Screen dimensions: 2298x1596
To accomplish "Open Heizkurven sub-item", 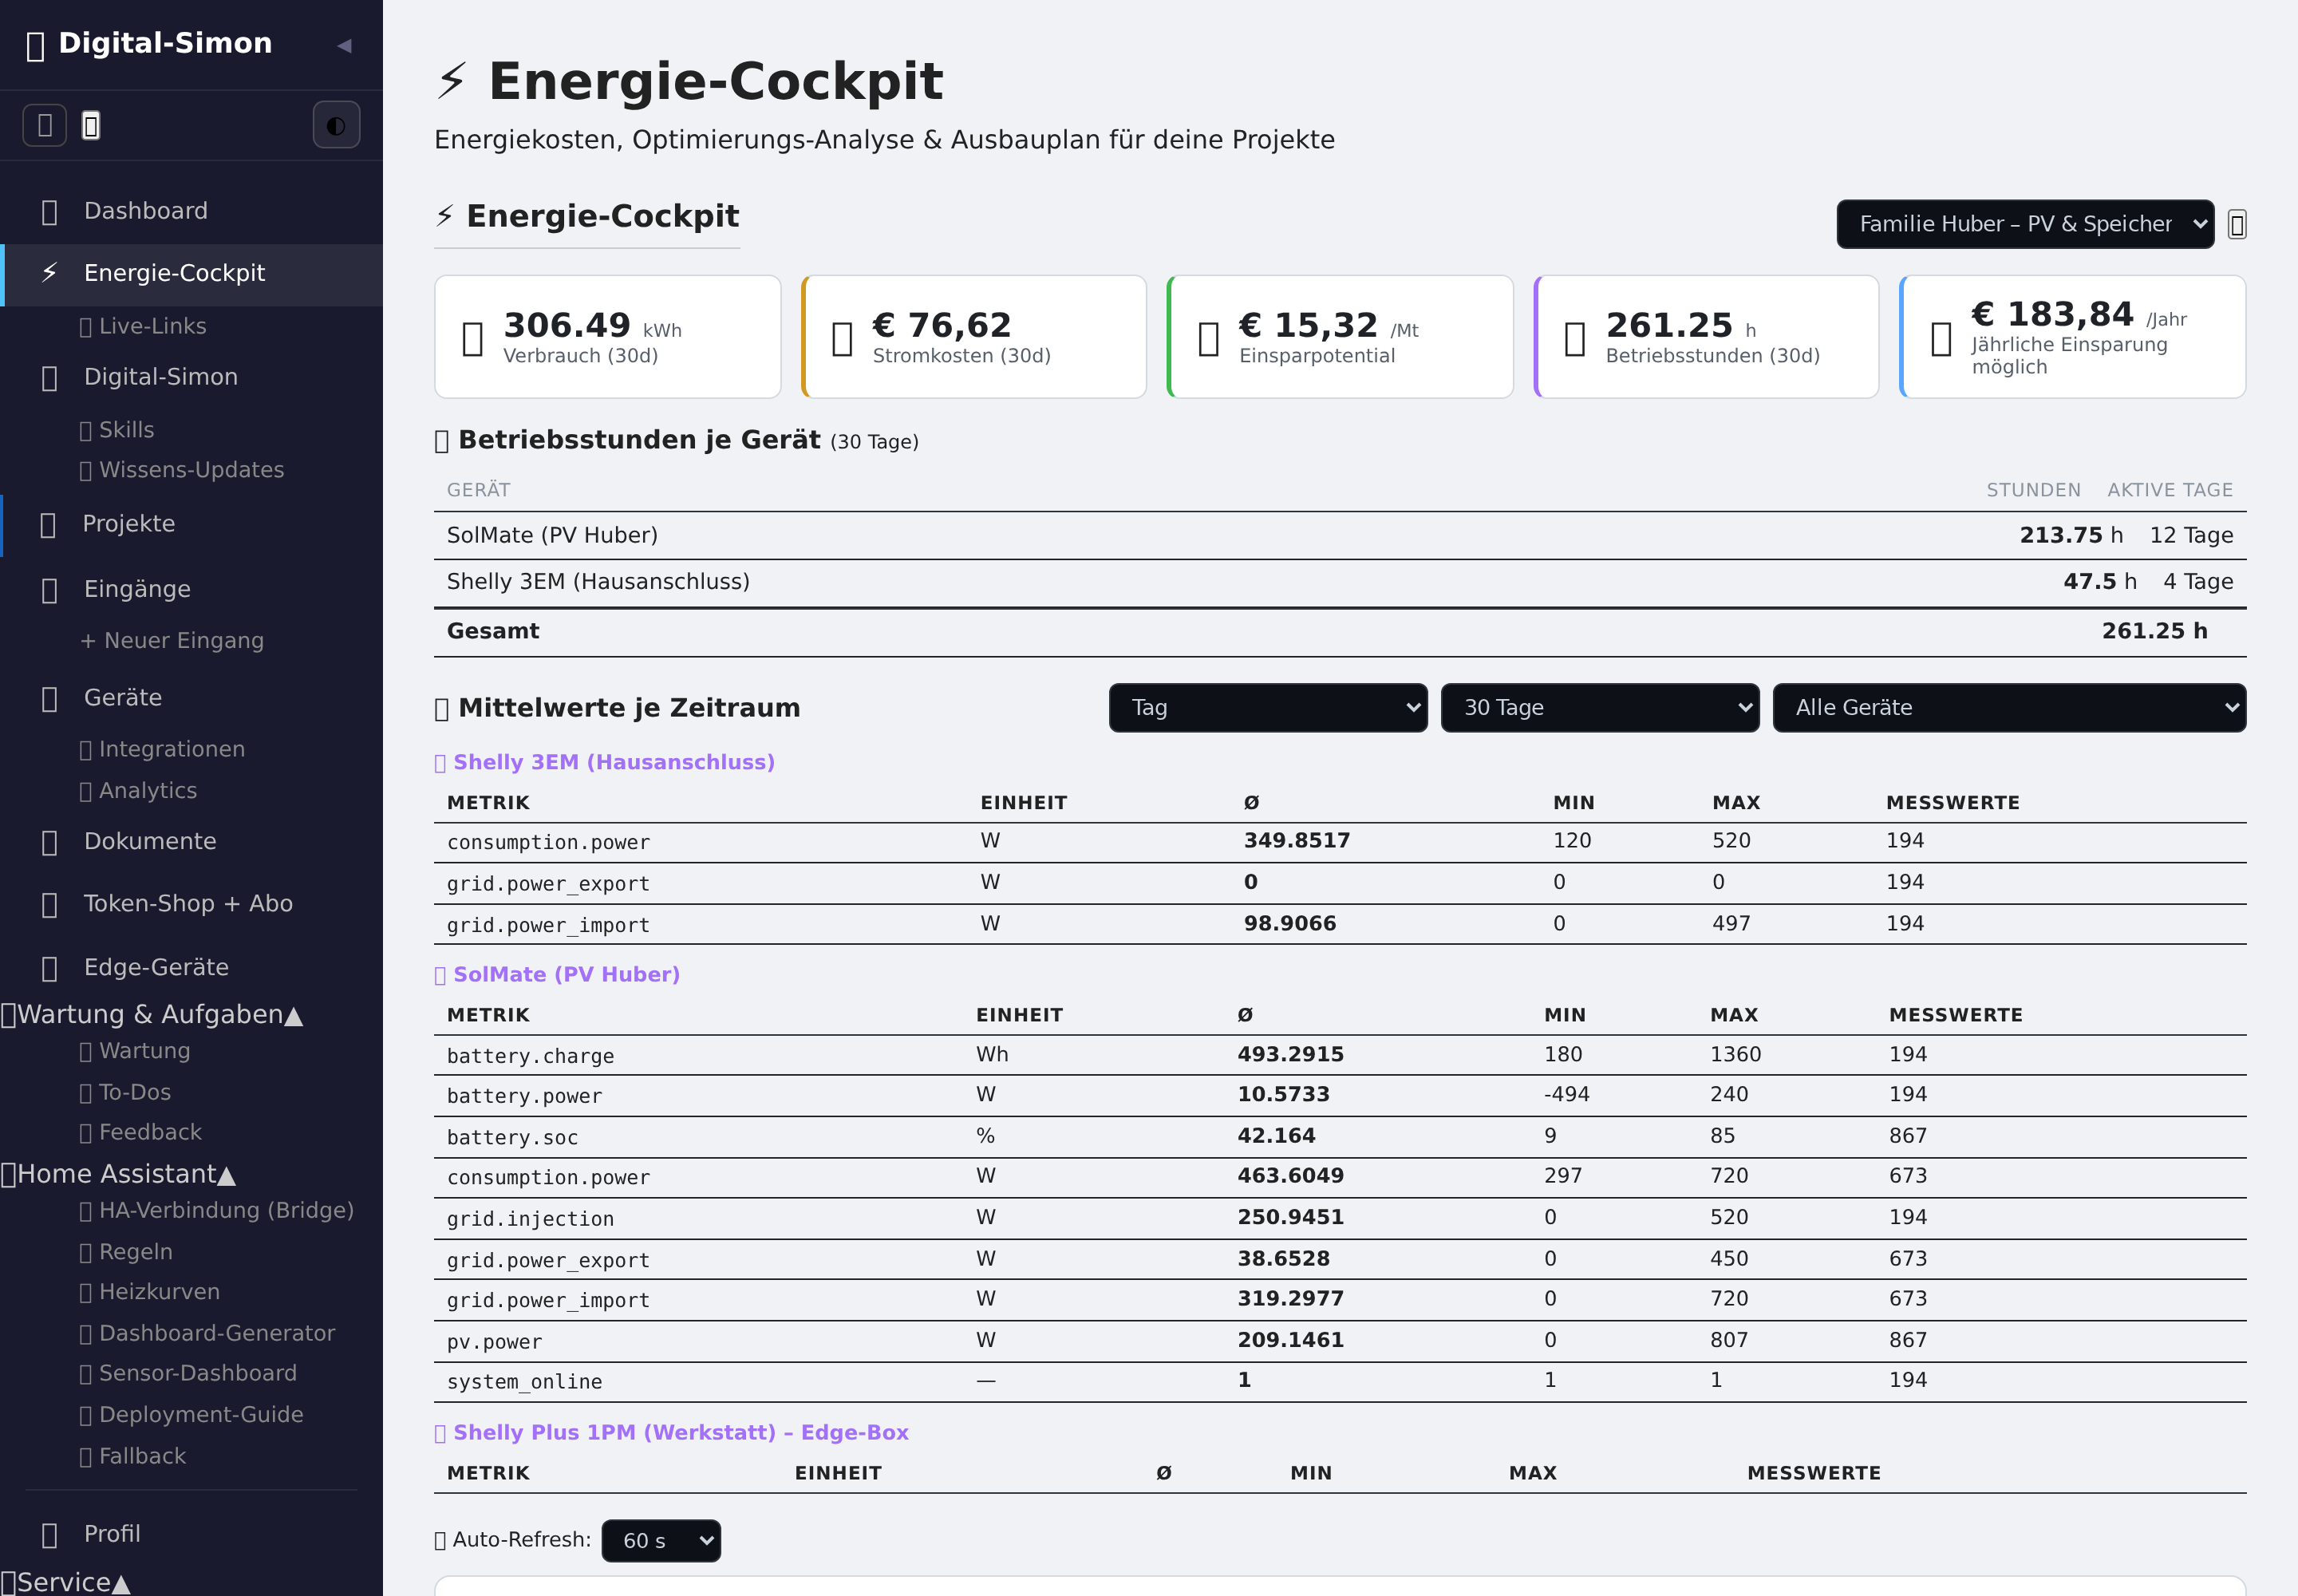I will (x=150, y=1292).
